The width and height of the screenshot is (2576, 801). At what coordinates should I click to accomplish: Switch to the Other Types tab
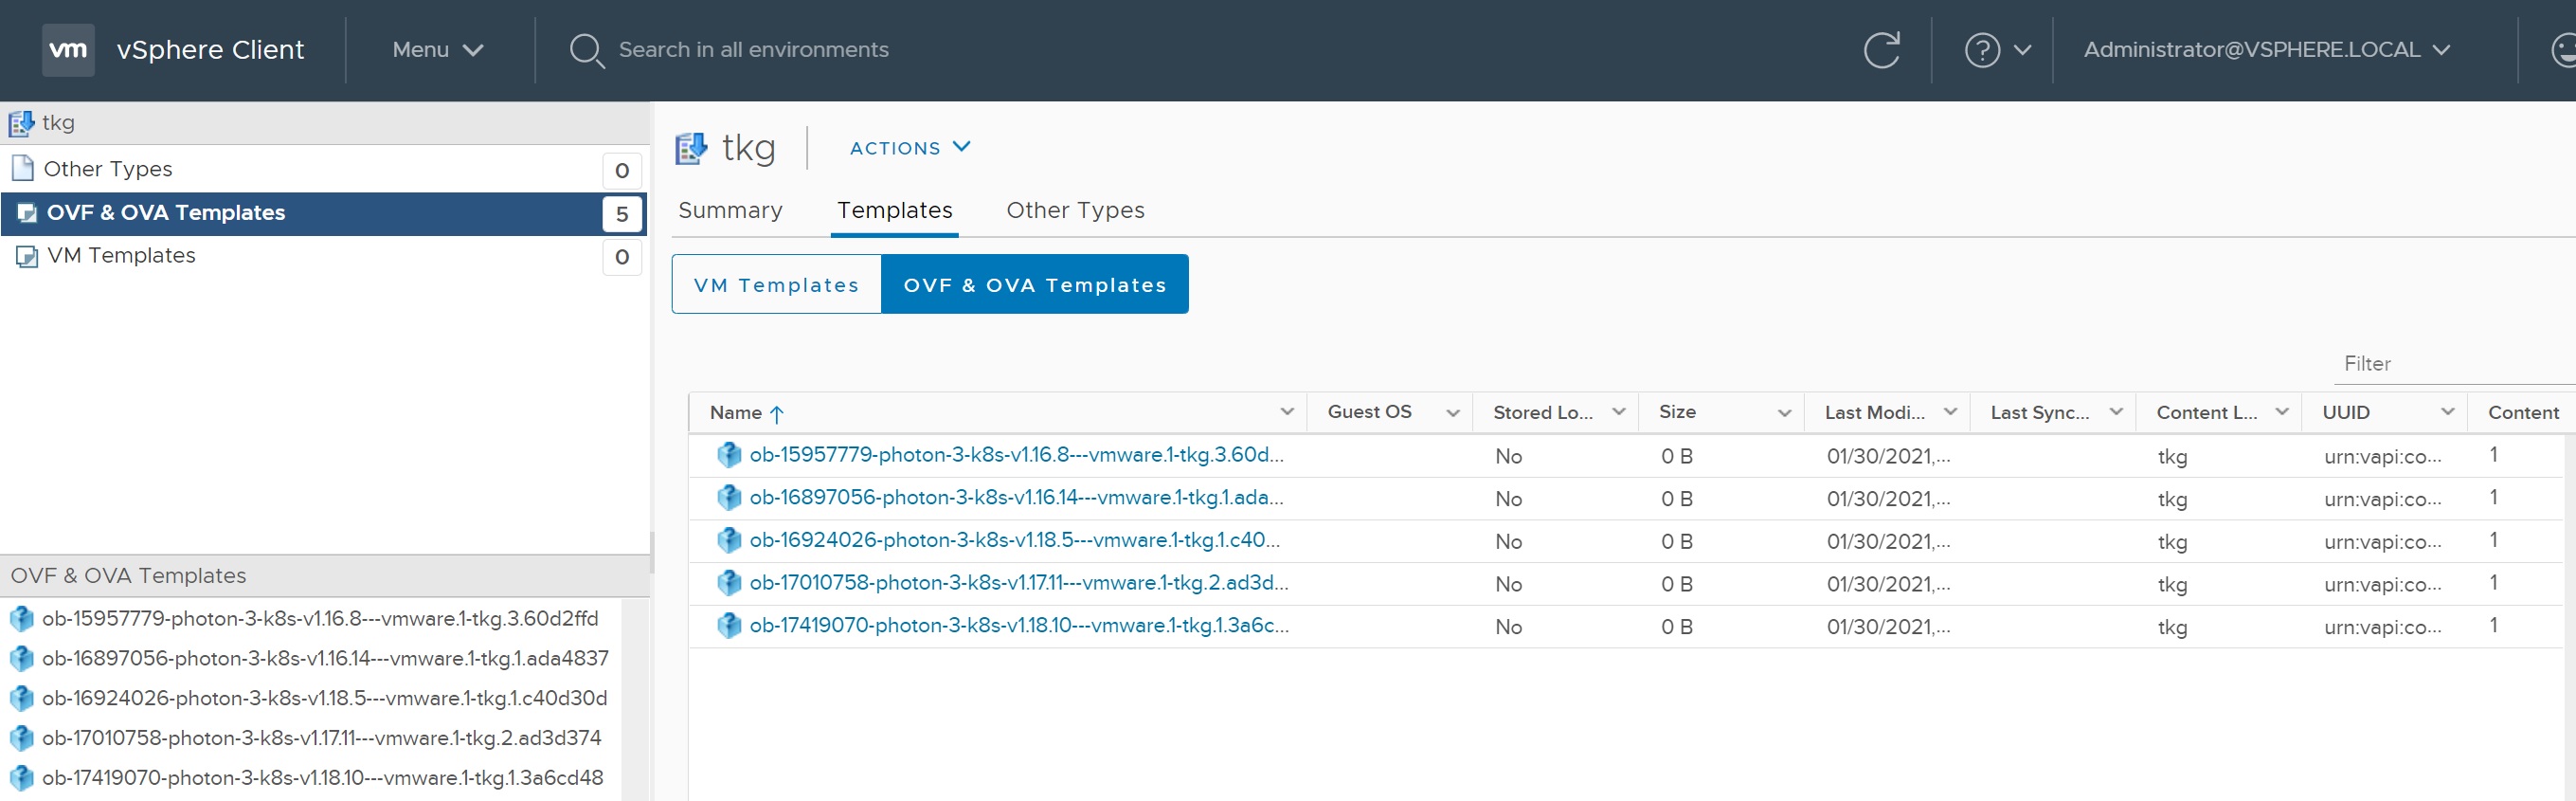click(x=1075, y=210)
